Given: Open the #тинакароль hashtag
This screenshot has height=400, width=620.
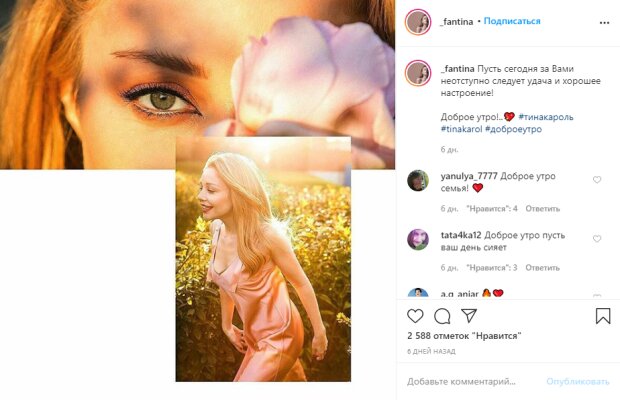Looking at the screenshot, I should [546, 117].
